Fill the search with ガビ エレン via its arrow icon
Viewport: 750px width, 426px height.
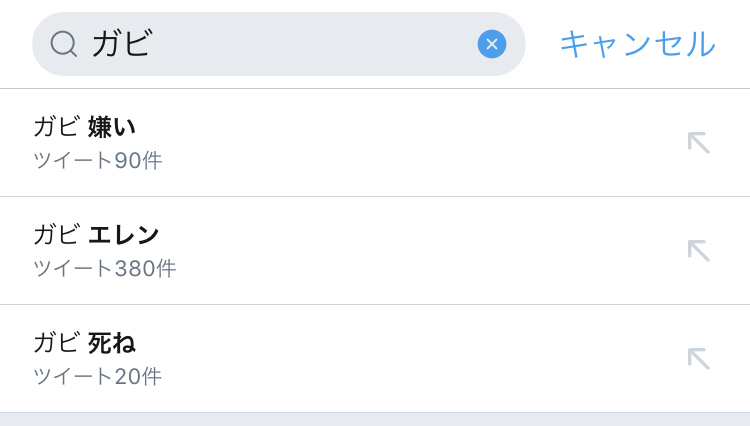(x=698, y=250)
